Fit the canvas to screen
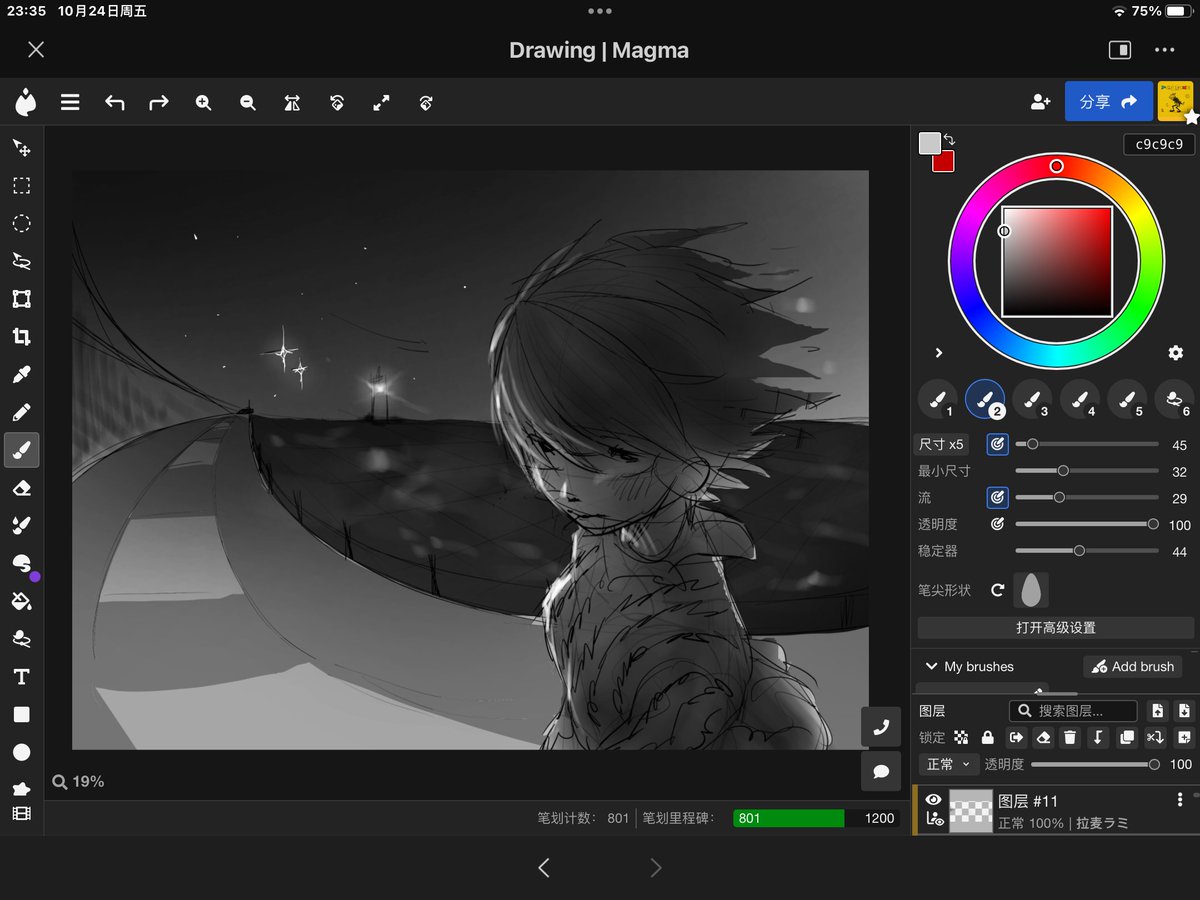This screenshot has width=1200, height=900. [381, 102]
